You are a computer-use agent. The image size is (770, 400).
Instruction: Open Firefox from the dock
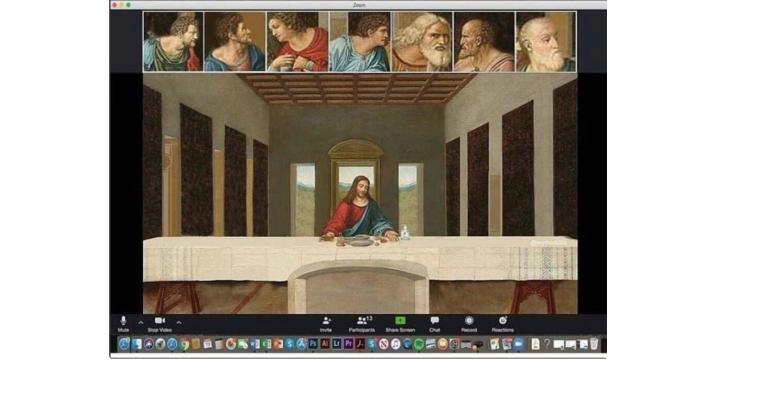(x=231, y=345)
